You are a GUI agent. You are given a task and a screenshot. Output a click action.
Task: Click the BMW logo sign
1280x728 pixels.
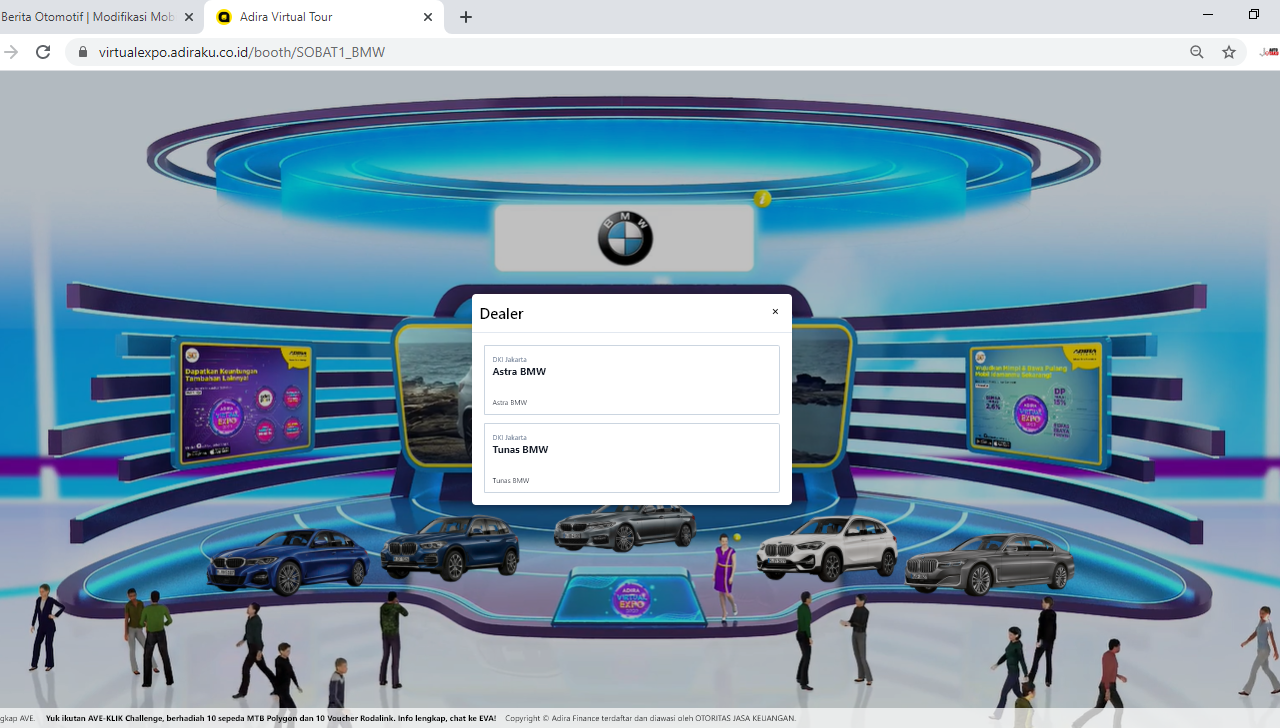tap(625, 238)
